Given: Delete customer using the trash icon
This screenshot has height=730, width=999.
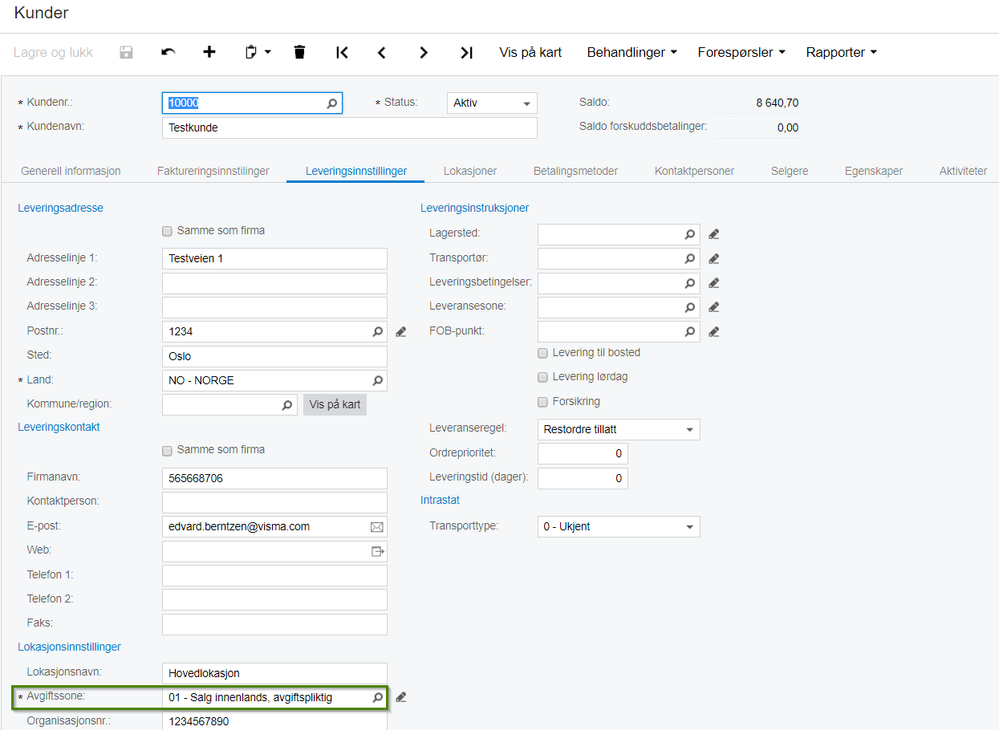Looking at the screenshot, I should click(299, 52).
